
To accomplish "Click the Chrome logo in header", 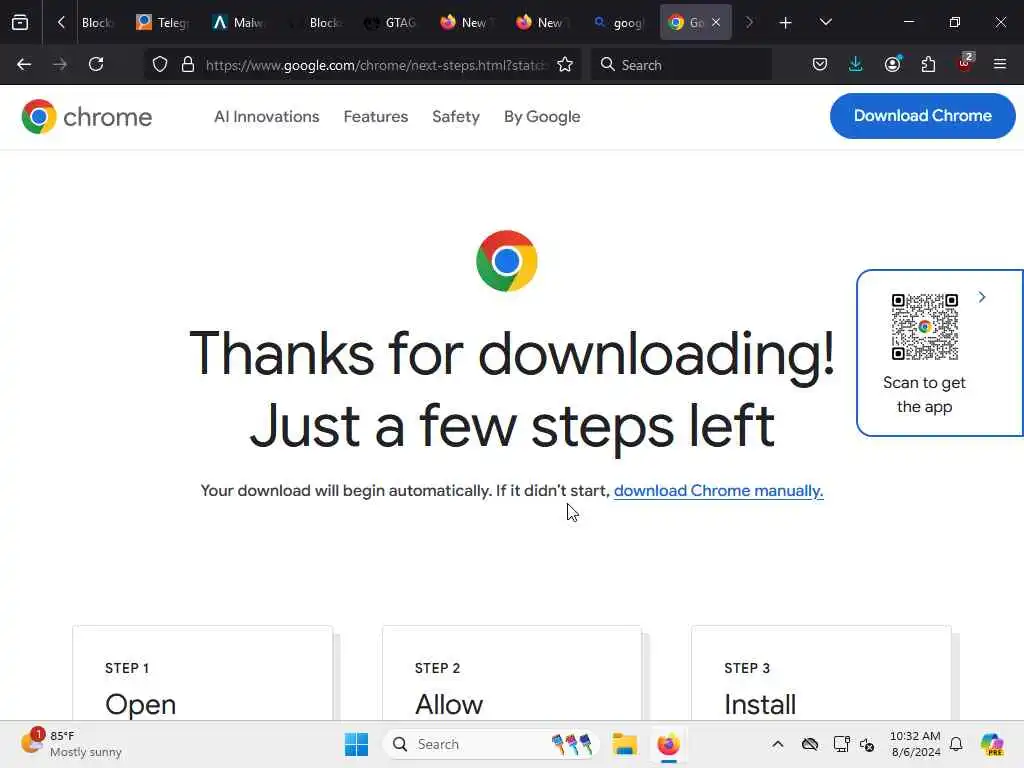I will (x=87, y=117).
